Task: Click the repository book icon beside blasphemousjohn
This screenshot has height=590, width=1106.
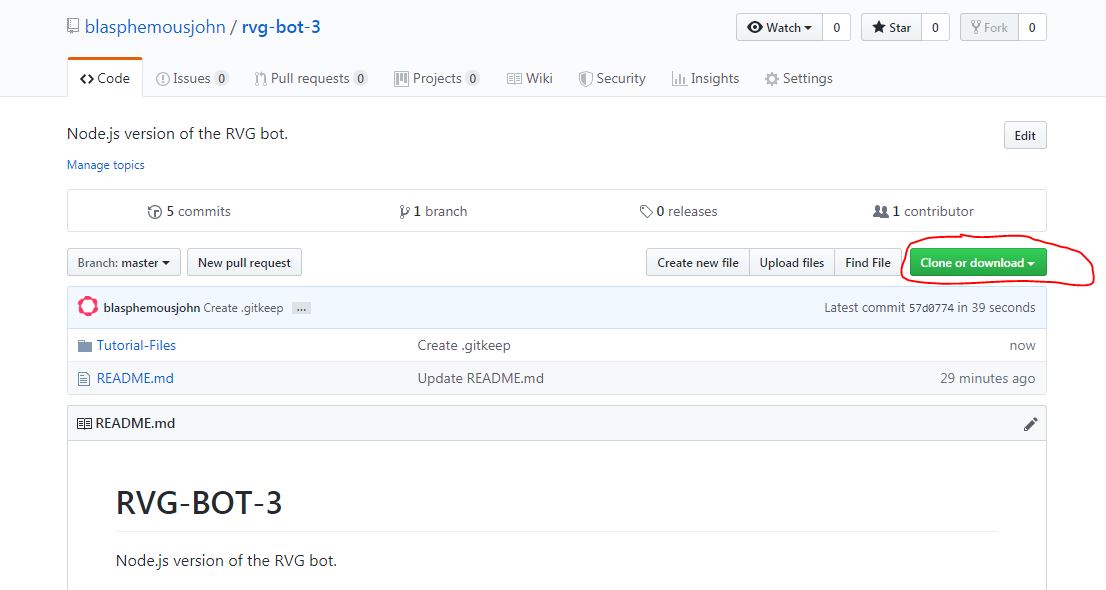Action: click(x=73, y=27)
